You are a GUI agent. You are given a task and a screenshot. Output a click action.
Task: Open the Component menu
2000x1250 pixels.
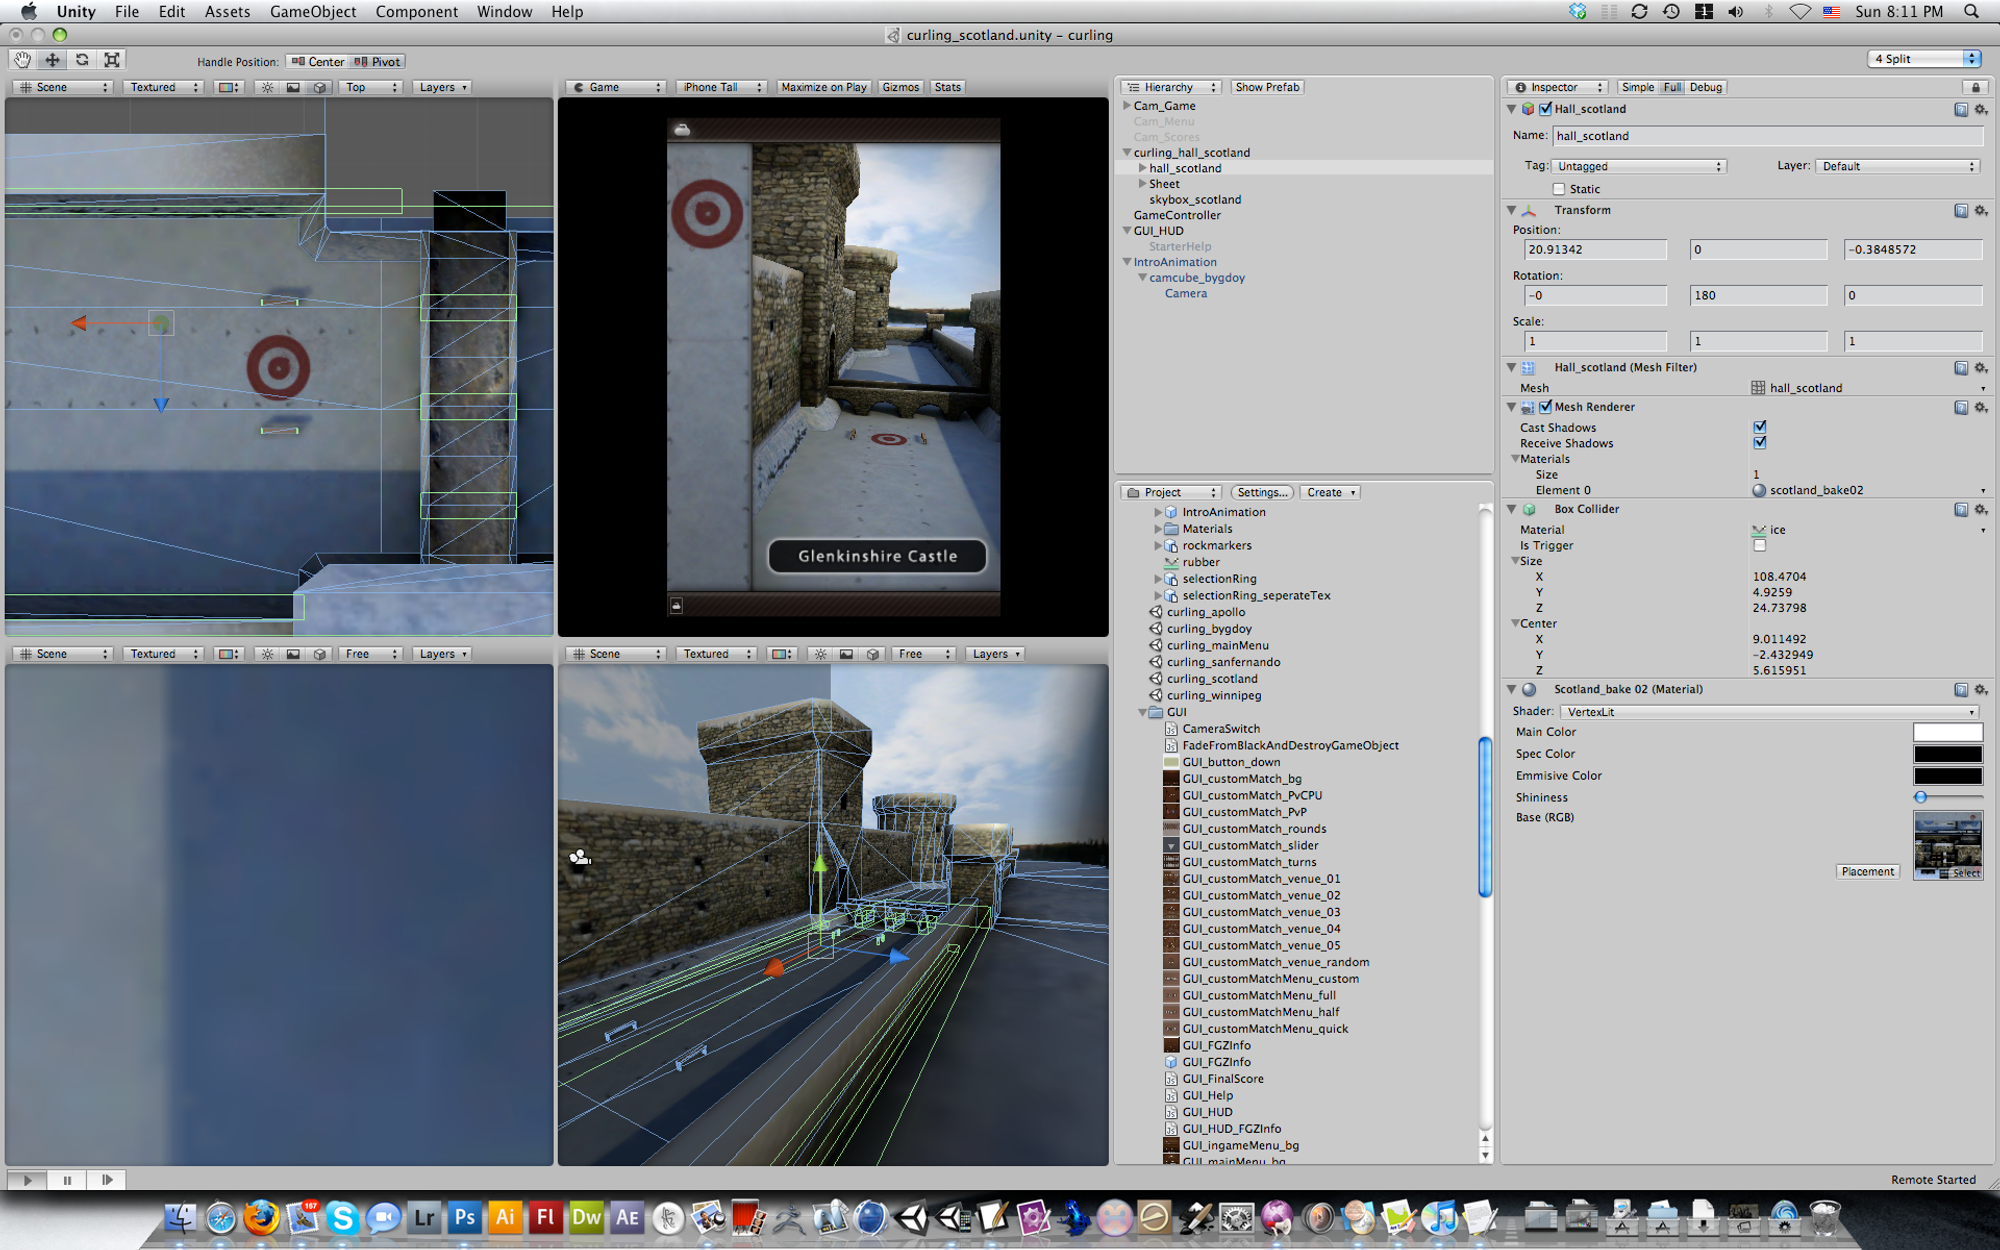coord(416,12)
